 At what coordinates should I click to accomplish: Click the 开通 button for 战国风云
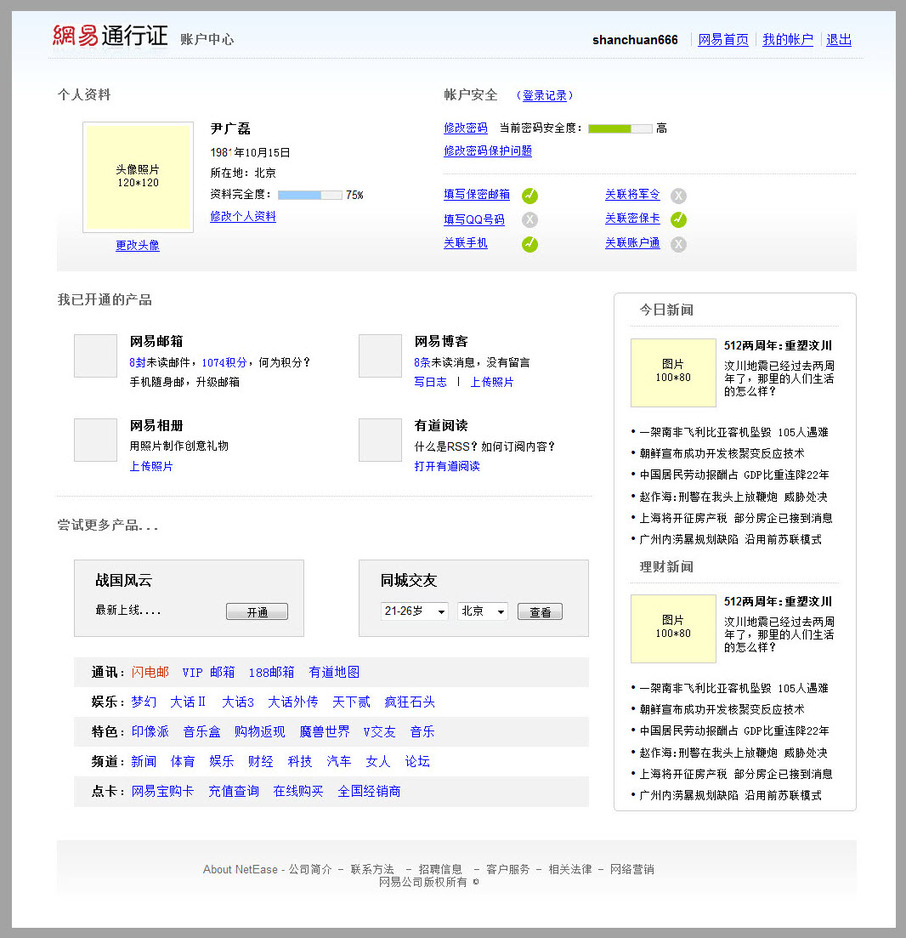[x=257, y=612]
